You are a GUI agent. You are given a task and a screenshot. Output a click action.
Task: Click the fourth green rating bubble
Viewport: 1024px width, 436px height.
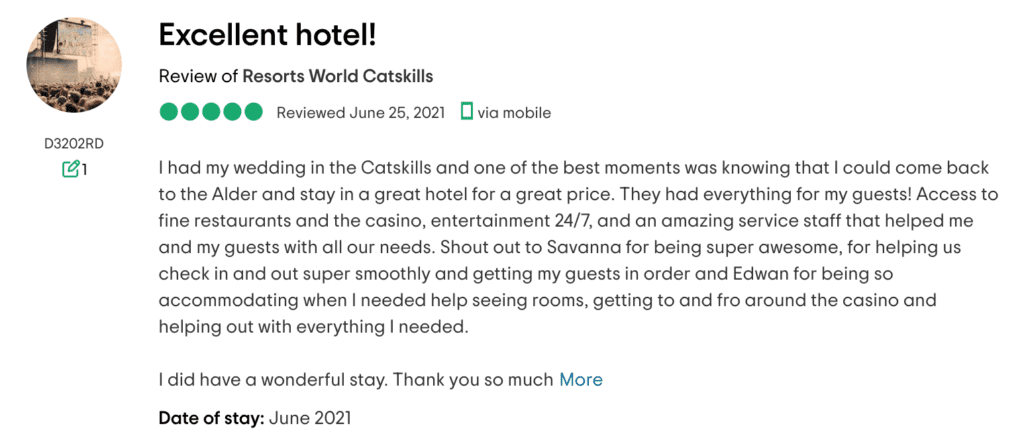pyautogui.click(x=232, y=112)
